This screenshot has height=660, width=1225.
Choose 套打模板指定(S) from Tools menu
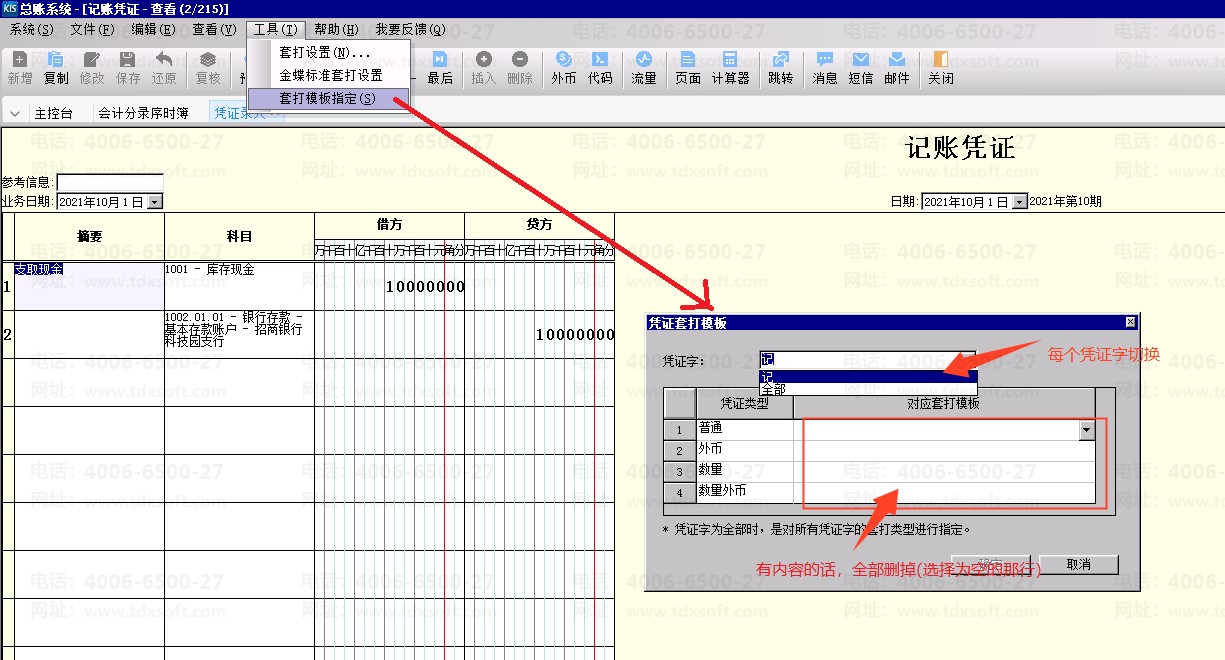328,99
